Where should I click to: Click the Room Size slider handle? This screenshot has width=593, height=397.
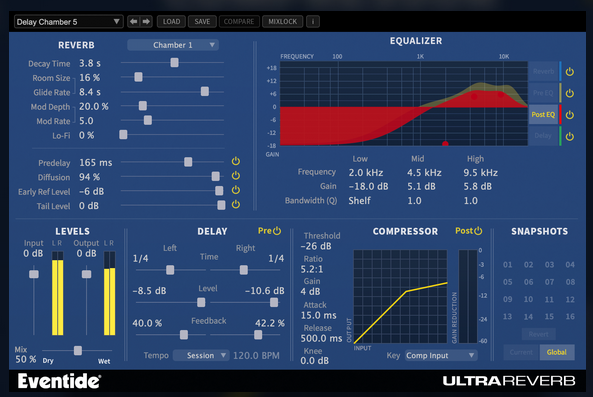[138, 77]
